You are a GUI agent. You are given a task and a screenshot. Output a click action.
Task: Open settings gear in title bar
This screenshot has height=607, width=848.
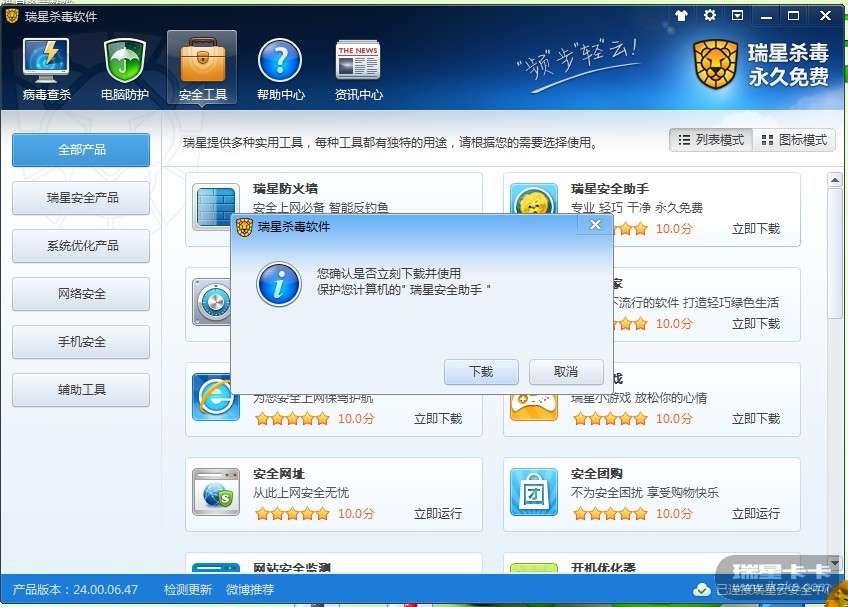pos(710,15)
